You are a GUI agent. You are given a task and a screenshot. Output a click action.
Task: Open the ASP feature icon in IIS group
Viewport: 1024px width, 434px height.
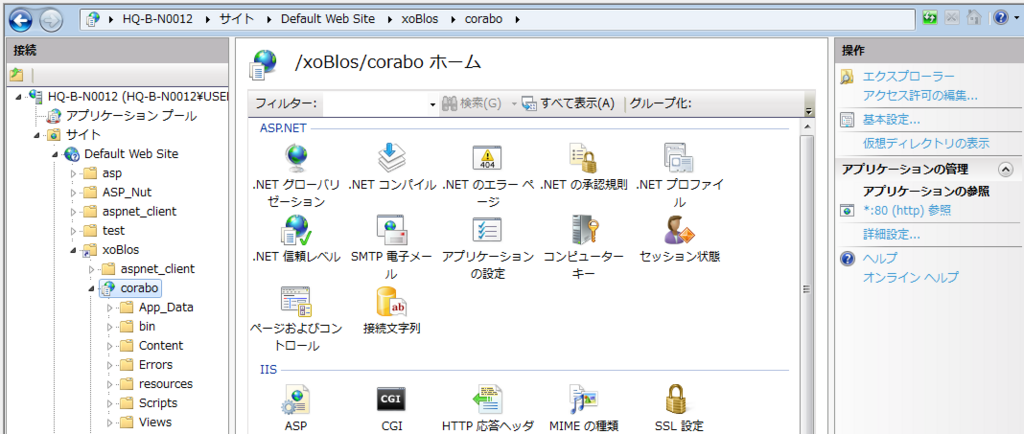[x=296, y=399]
